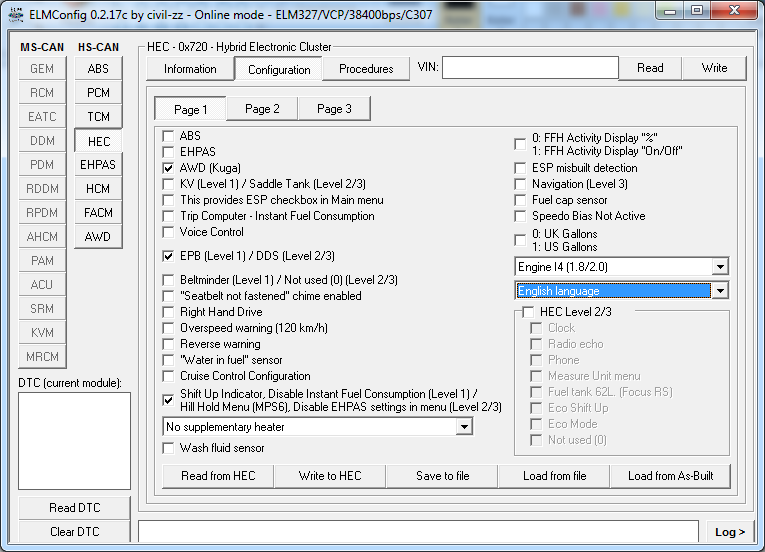This screenshot has height=552, width=765.
Task: Select the PCM module button
Action: tap(98, 93)
